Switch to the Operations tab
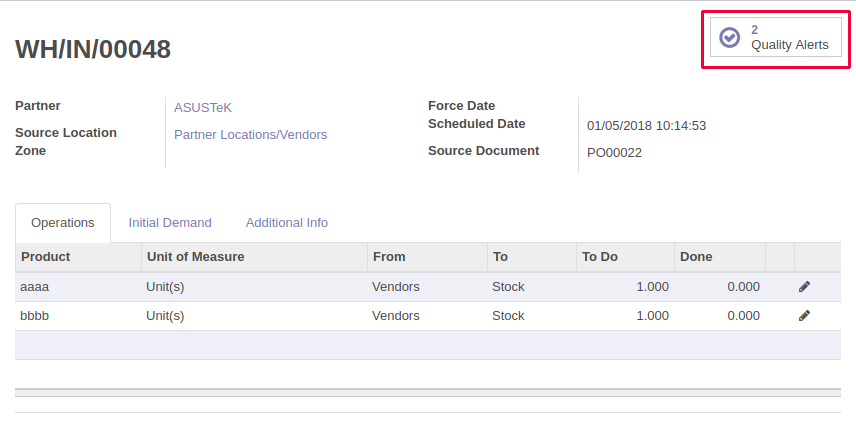 tap(63, 223)
